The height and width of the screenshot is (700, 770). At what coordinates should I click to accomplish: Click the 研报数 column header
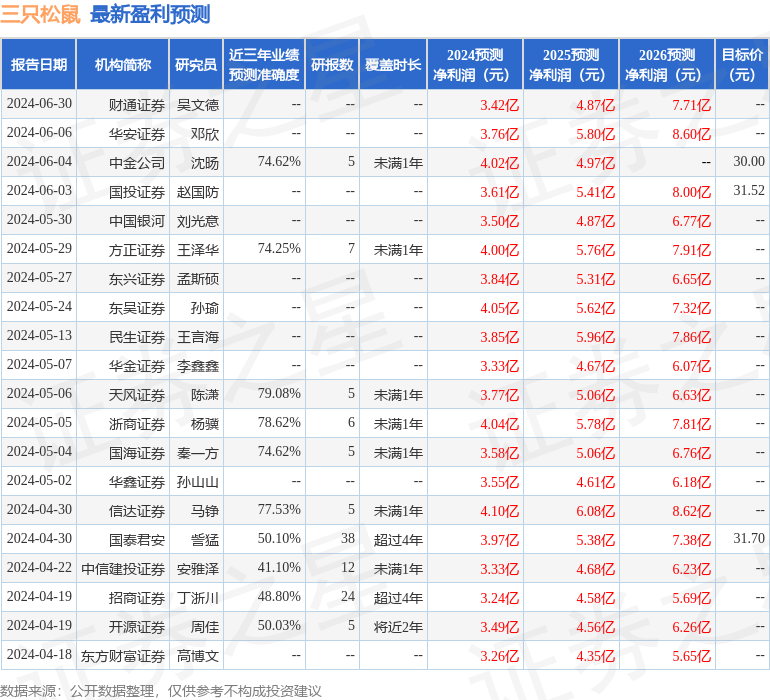pyautogui.click(x=332, y=64)
